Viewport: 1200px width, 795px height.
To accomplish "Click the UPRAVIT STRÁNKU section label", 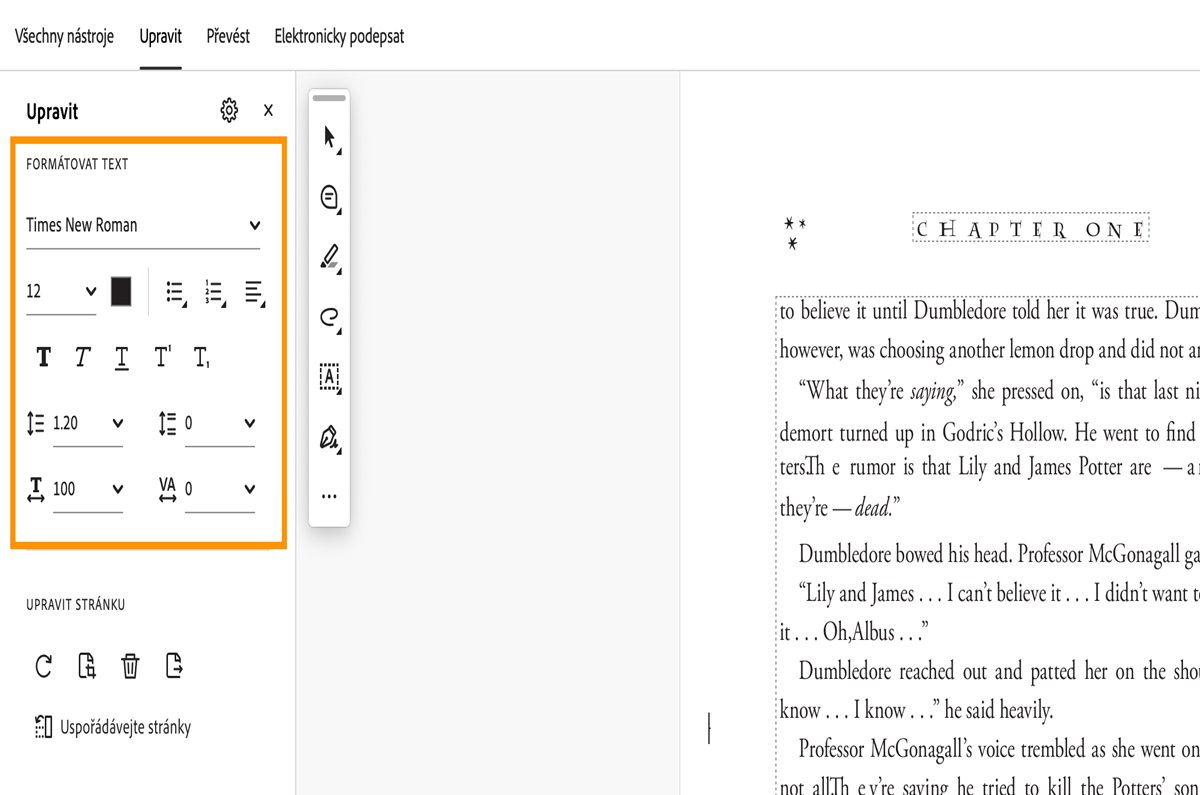I will [76, 605].
